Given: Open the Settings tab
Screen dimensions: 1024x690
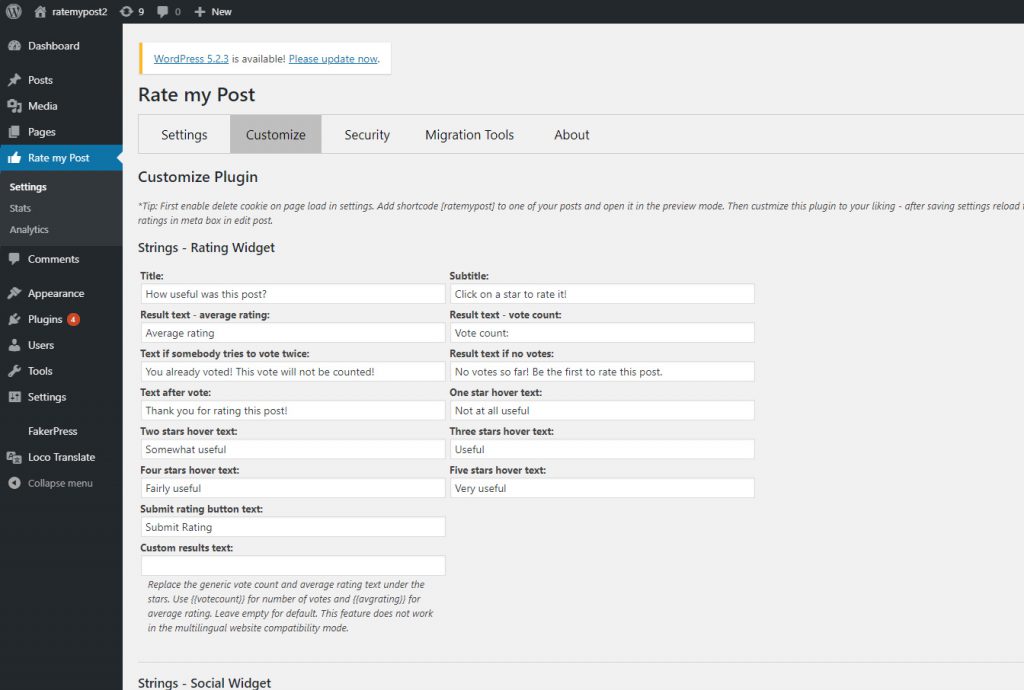Looking at the screenshot, I should point(184,134).
